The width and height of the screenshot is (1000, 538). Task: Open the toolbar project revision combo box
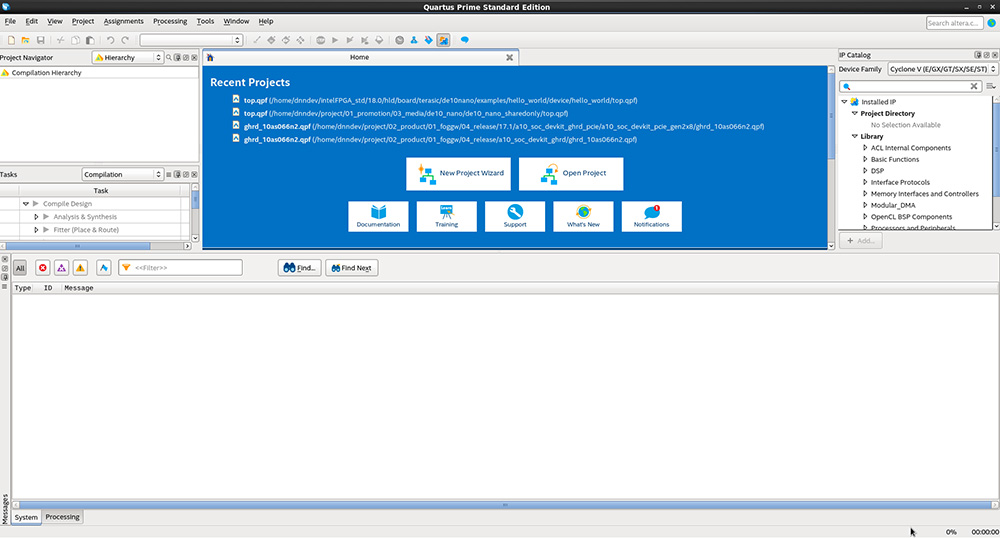click(191, 40)
